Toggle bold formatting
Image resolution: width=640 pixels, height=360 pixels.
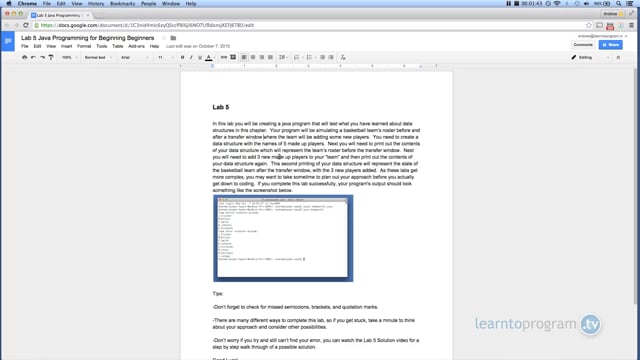coord(182,58)
